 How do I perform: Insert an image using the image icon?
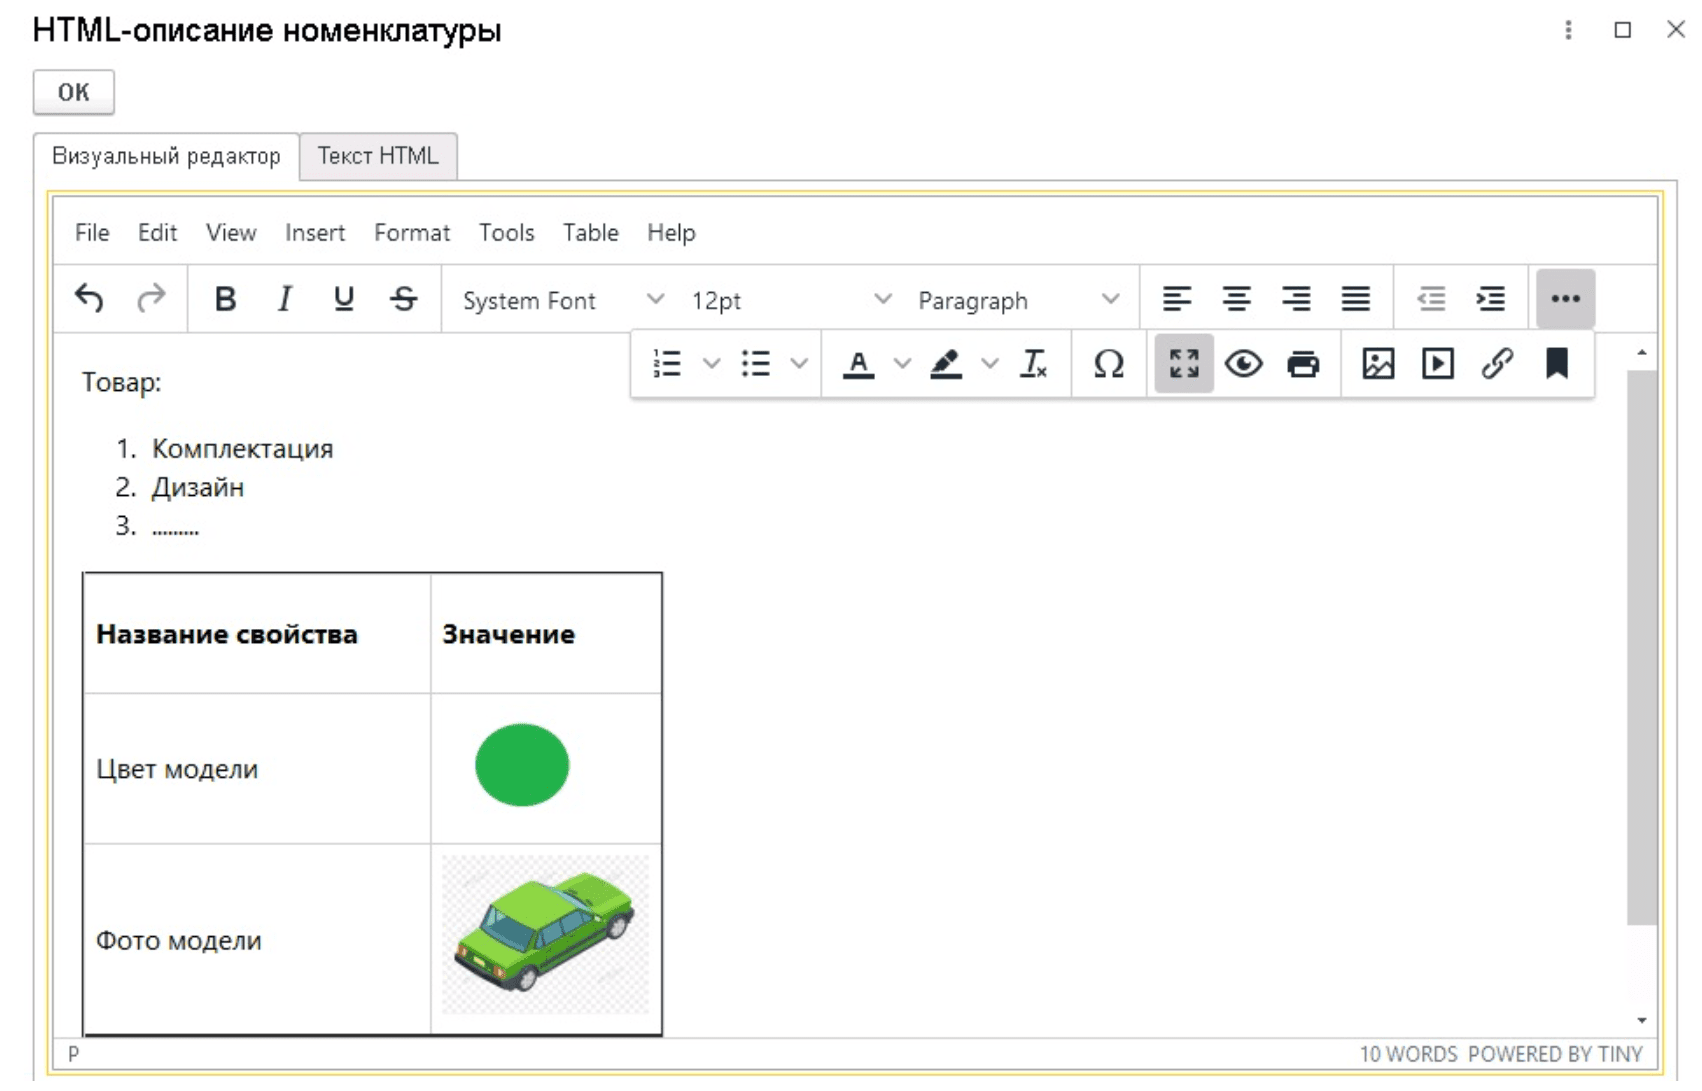(1378, 364)
